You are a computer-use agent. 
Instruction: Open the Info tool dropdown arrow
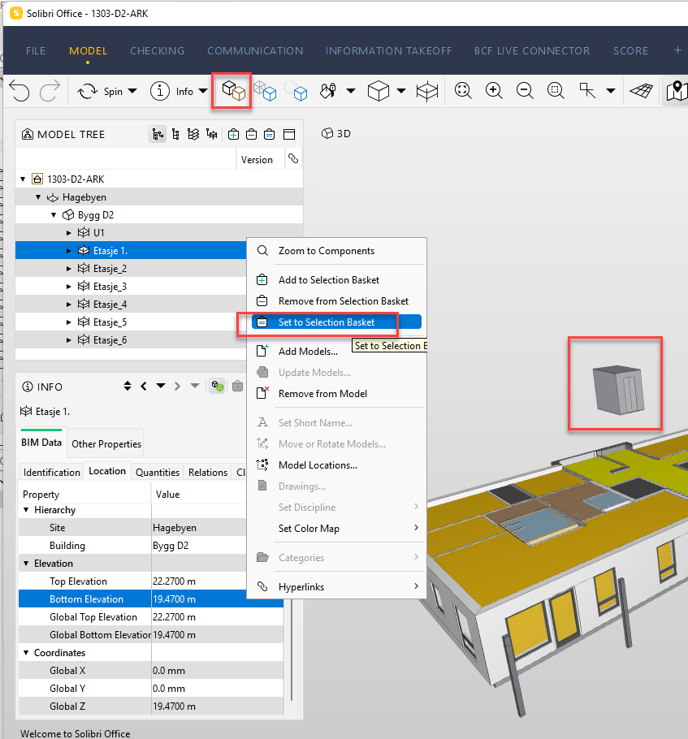click(203, 91)
